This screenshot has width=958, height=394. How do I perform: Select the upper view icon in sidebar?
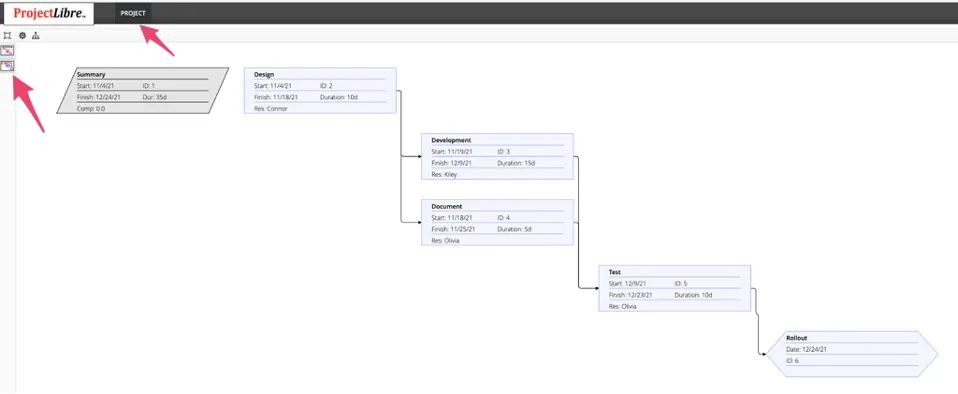(7, 51)
